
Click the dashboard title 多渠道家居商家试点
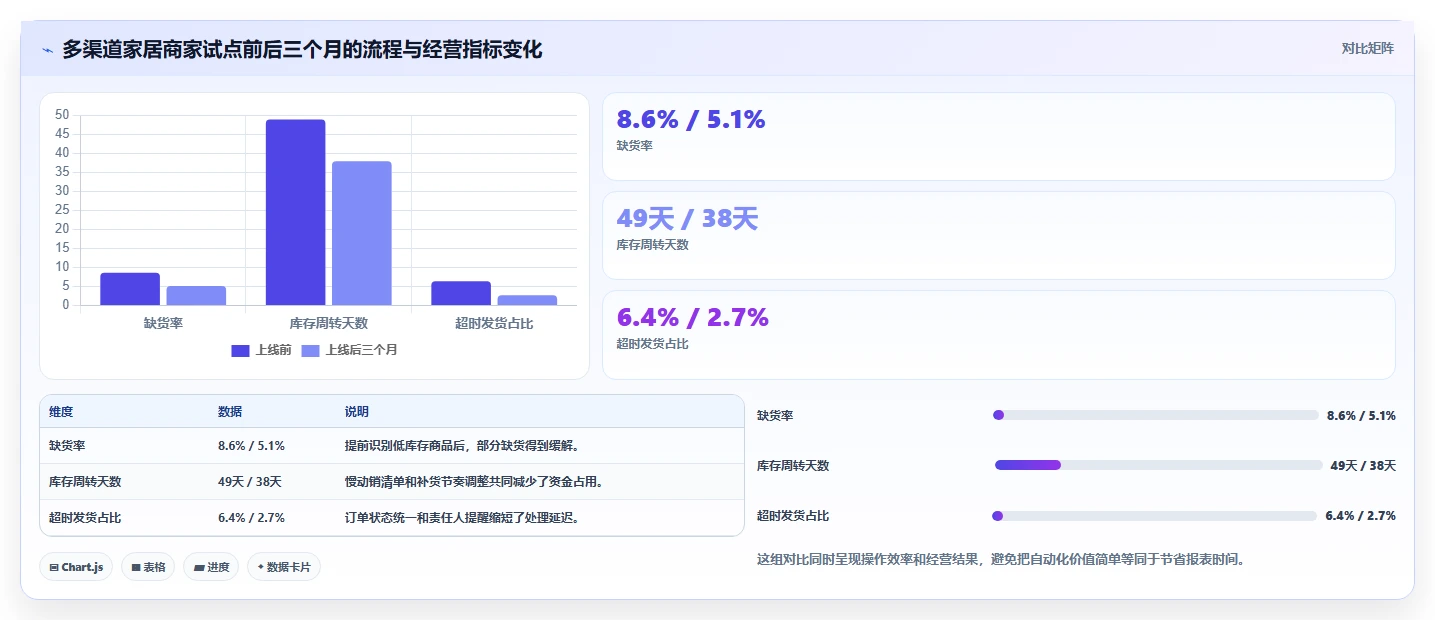pos(302,49)
